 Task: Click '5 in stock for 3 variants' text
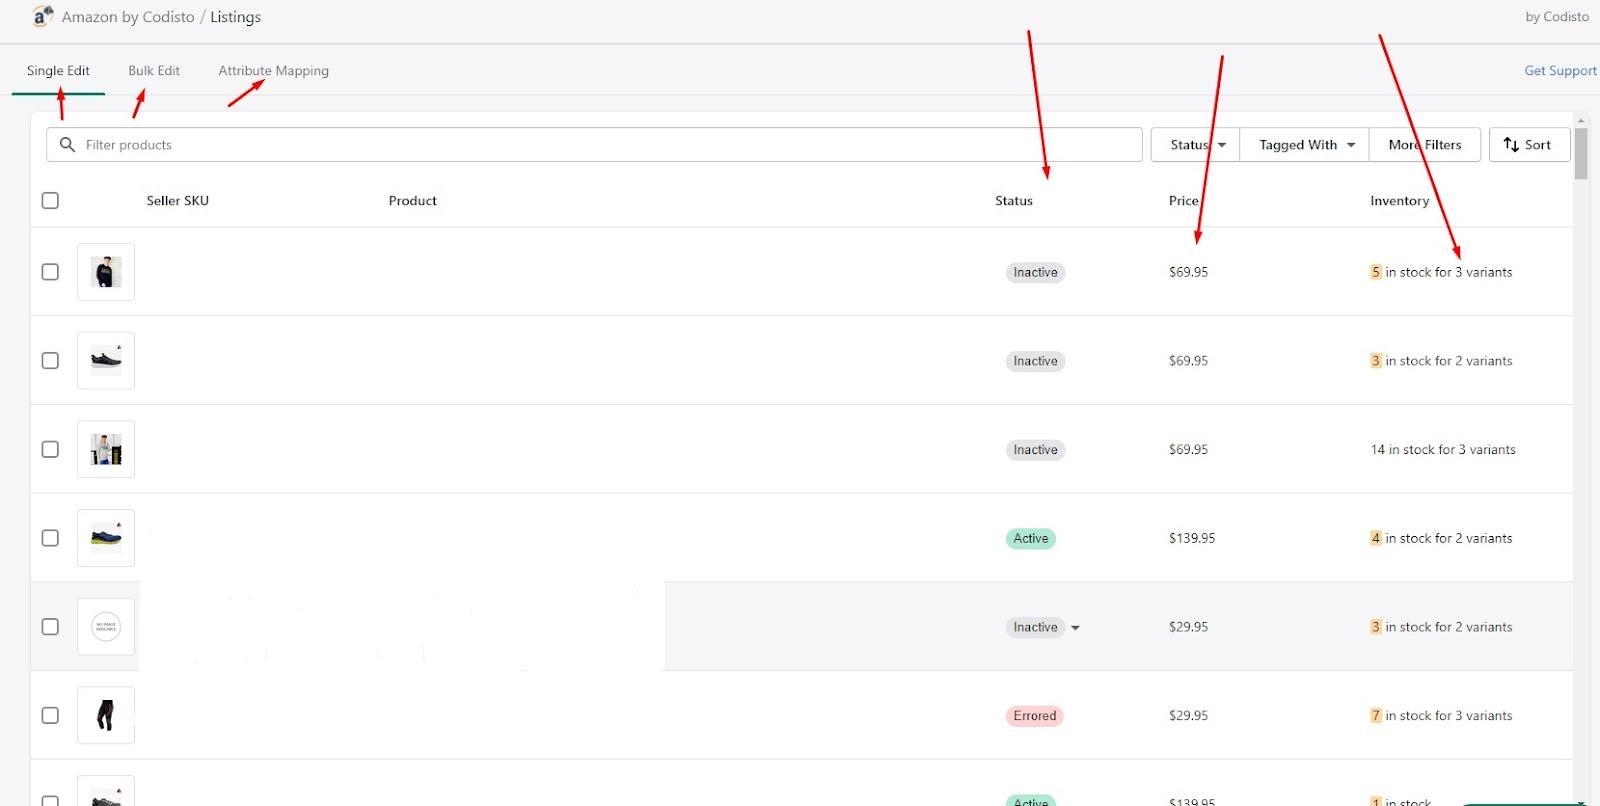click(x=1441, y=272)
